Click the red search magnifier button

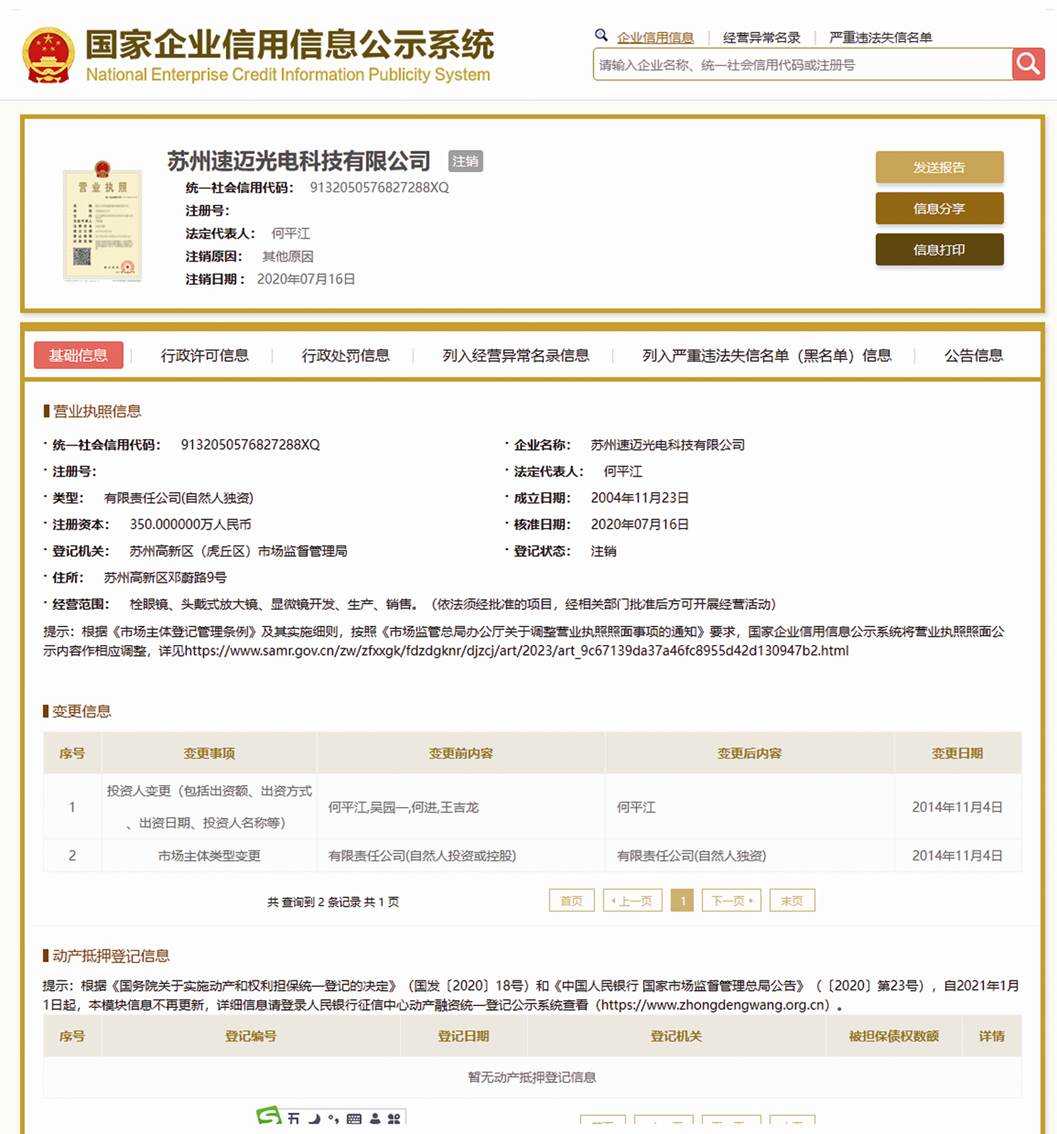(1028, 65)
